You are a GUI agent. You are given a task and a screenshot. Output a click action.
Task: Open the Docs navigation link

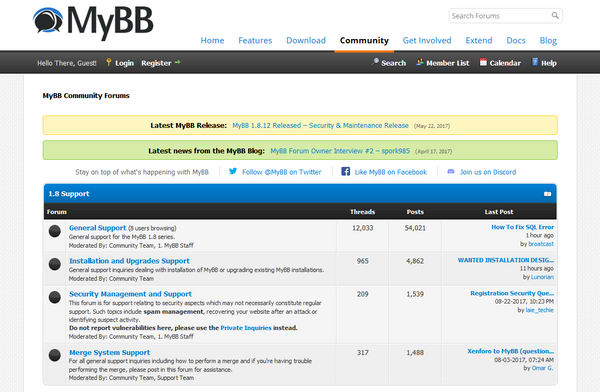[515, 40]
